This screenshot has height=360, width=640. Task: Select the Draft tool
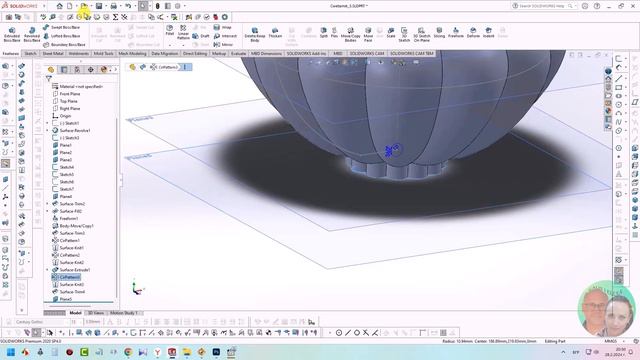(x=201, y=36)
